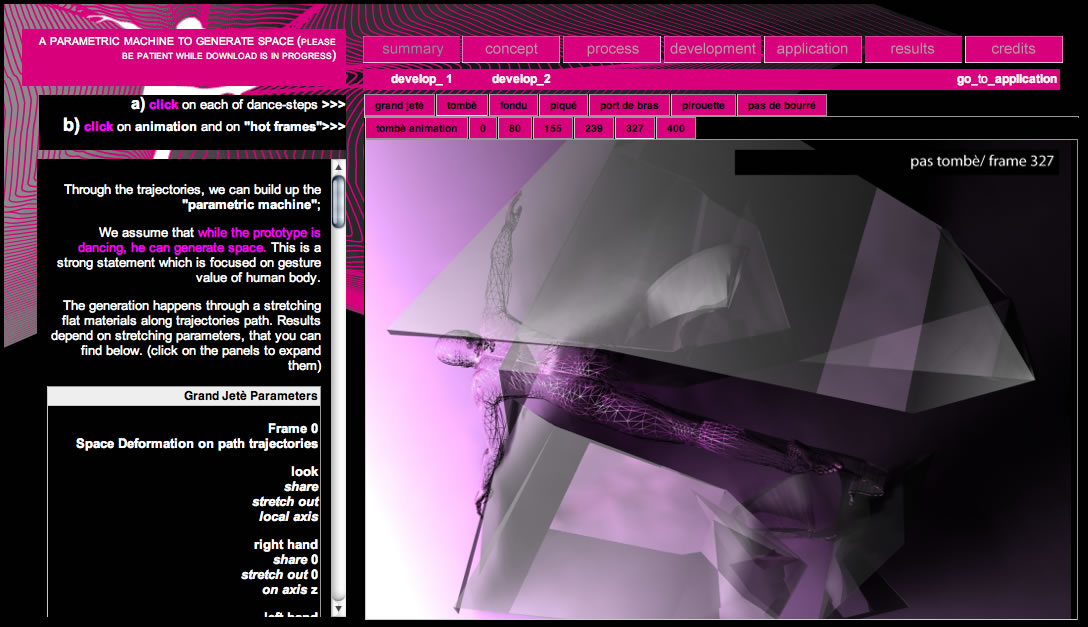Expand the Grand Jetè Parameters panel
The height and width of the screenshot is (627, 1088).
click(184, 396)
